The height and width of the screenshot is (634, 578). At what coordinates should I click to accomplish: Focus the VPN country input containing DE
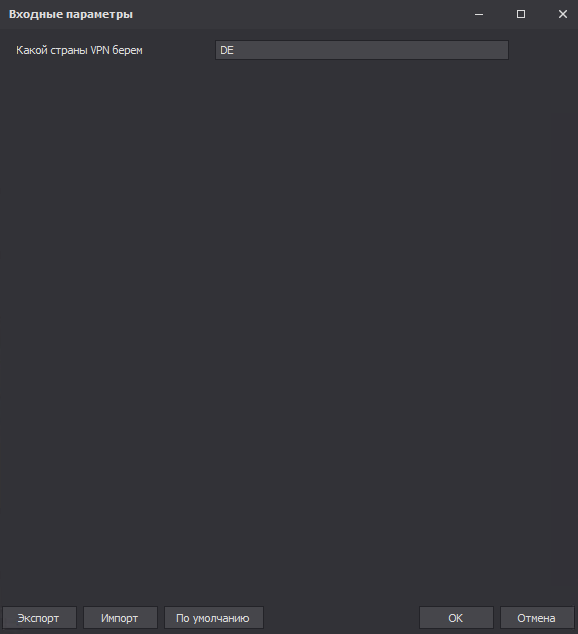click(x=362, y=50)
